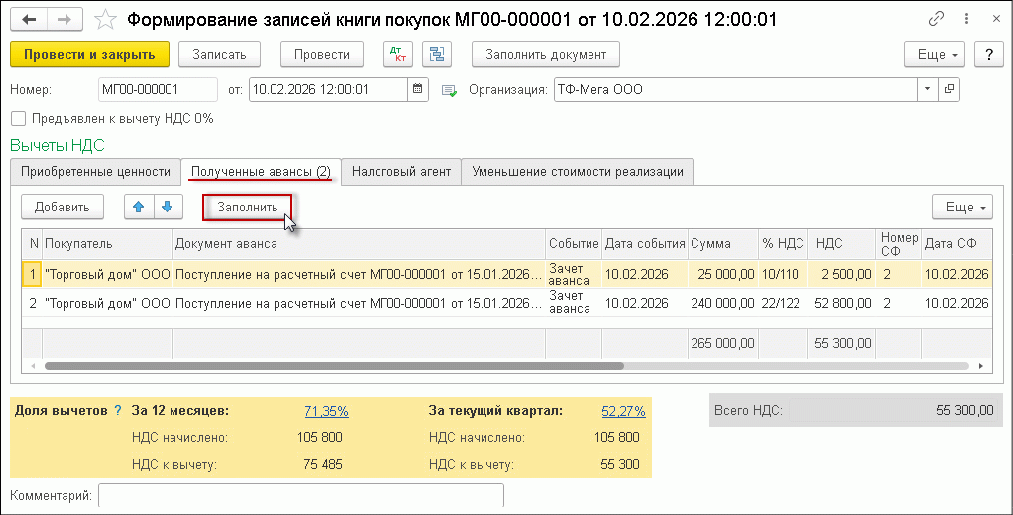Open document structure icon in toolbar
This screenshot has width=1013, height=515.
coord(436,54)
